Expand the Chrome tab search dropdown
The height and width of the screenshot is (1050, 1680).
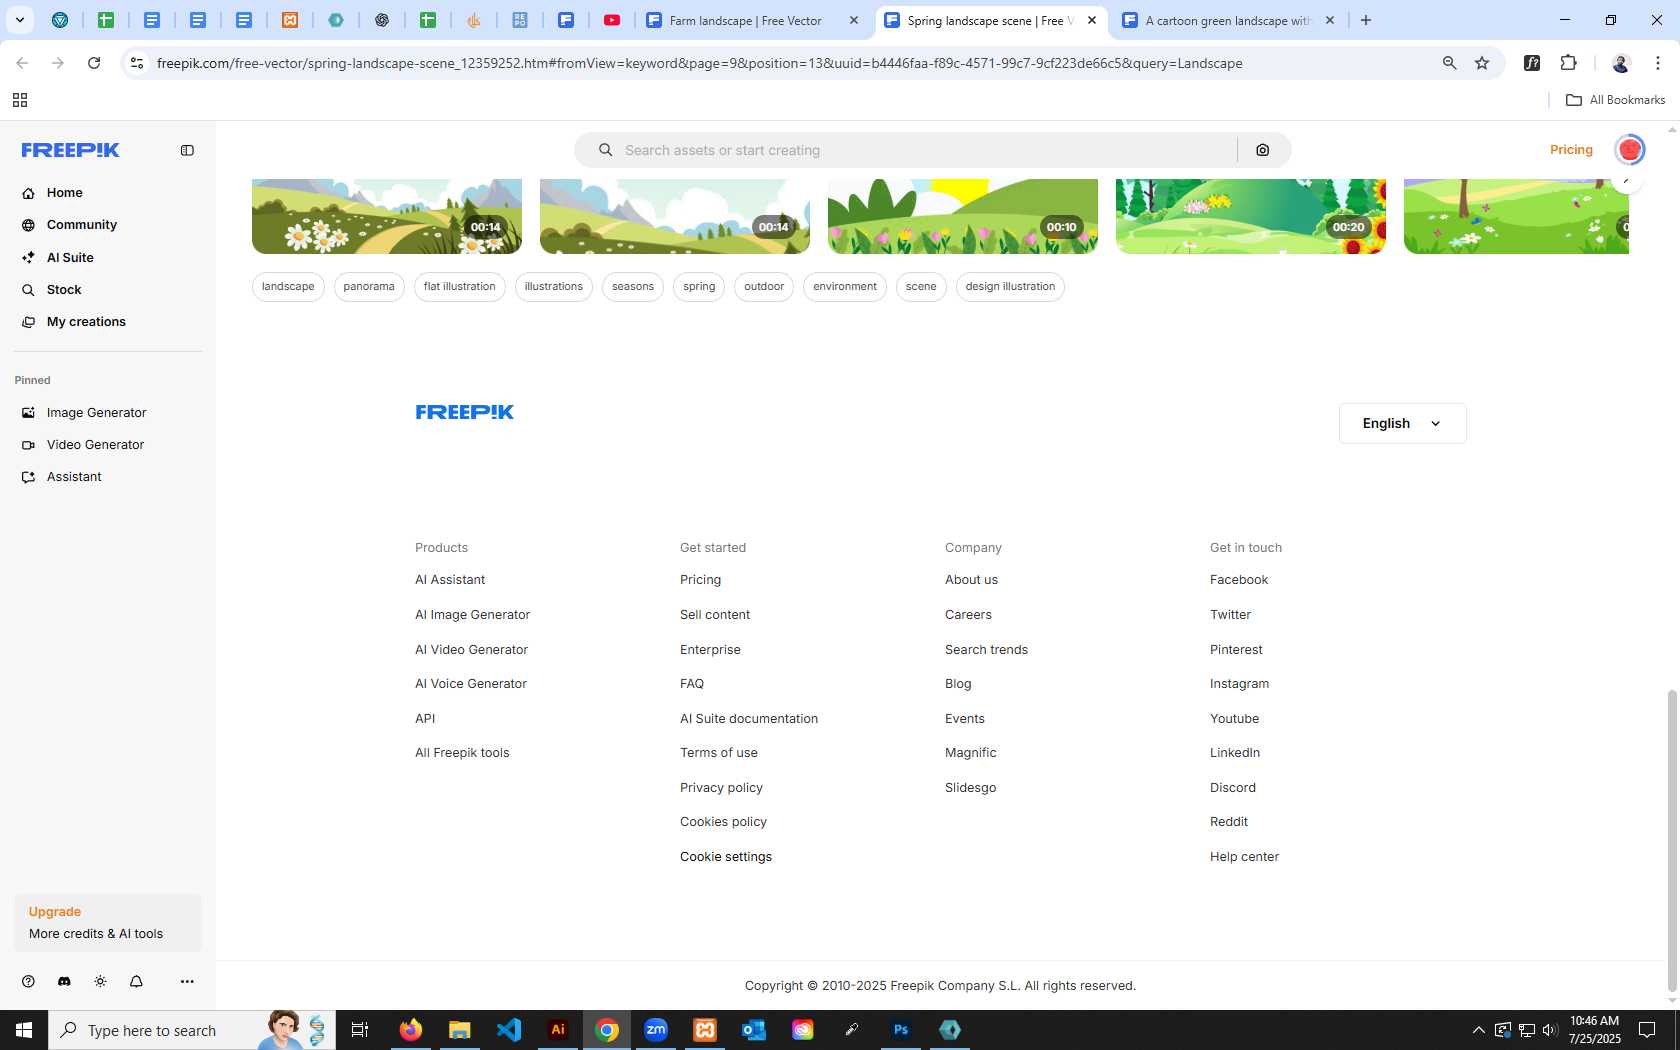(x=19, y=20)
